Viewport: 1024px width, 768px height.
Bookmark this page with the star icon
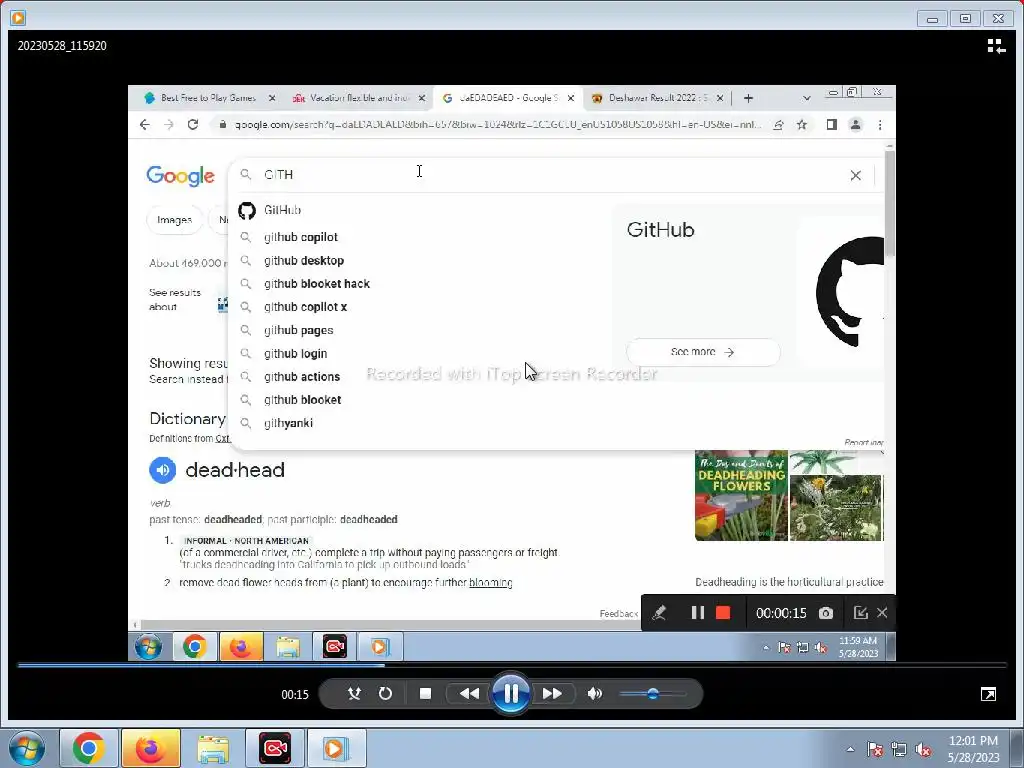click(802, 125)
